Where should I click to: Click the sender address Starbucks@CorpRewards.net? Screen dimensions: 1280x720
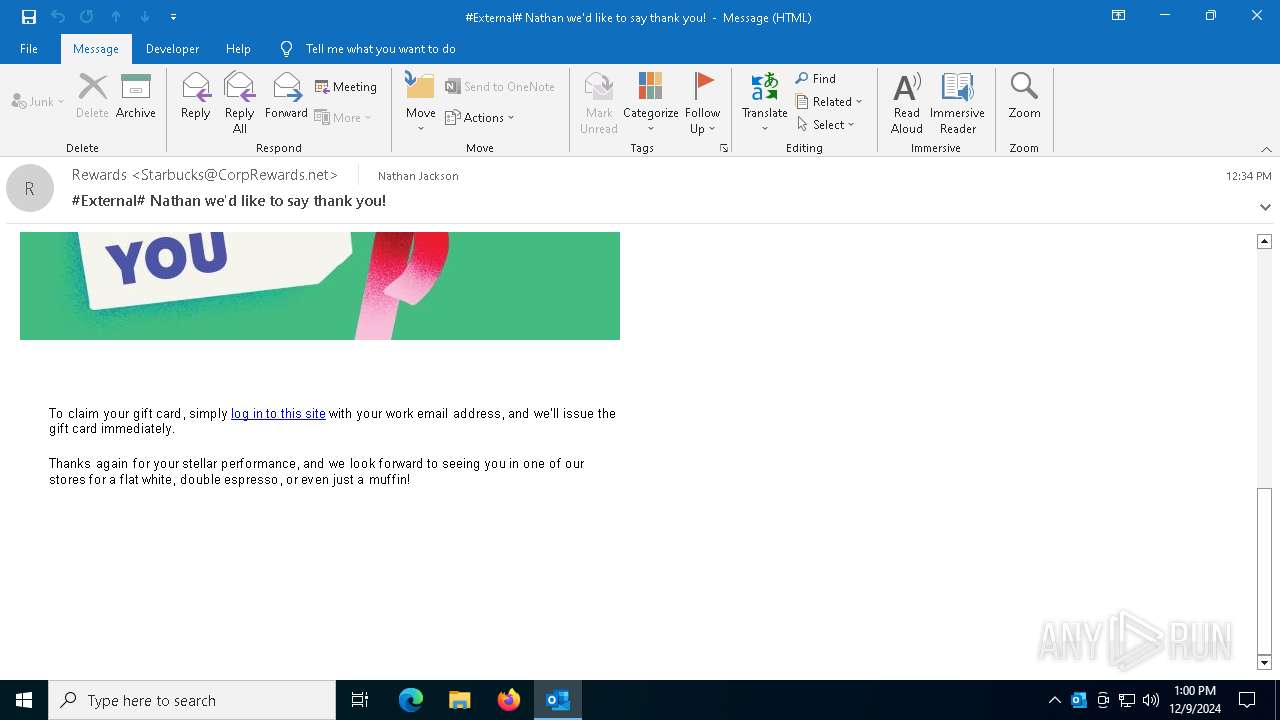click(235, 175)
